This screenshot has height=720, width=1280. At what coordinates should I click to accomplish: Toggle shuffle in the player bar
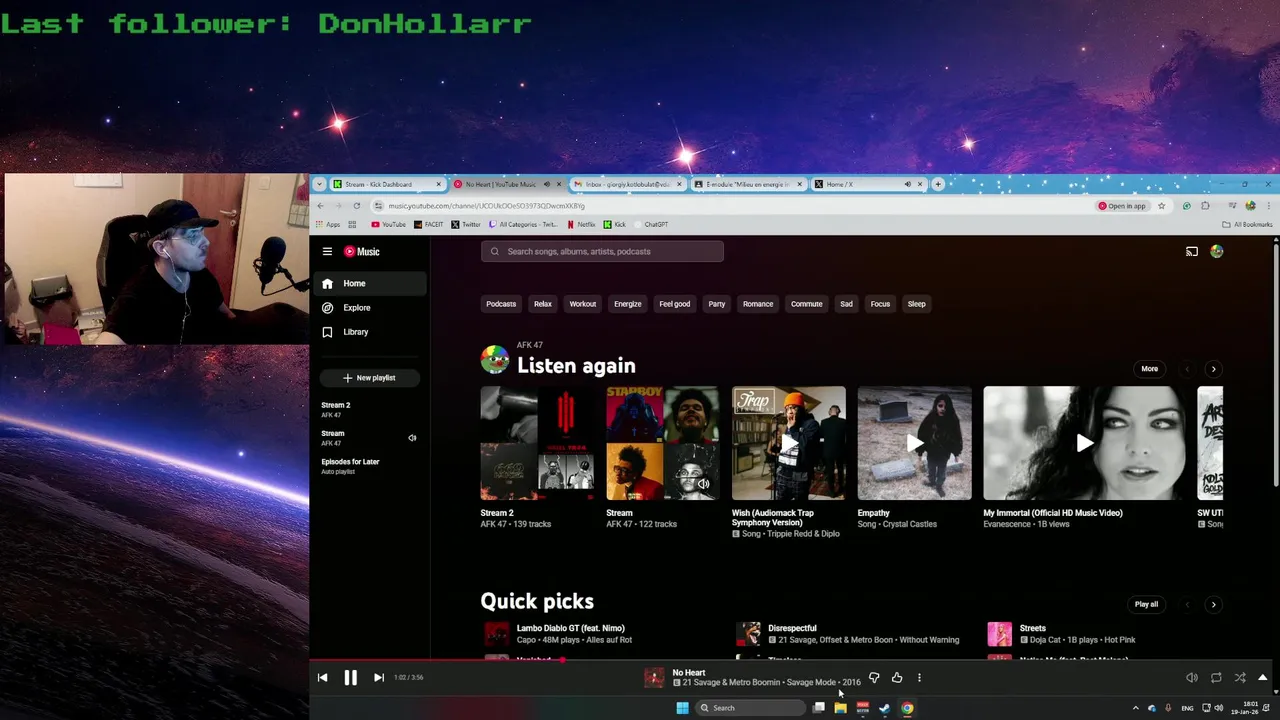pyautogui.click(x=1240, y=678)
